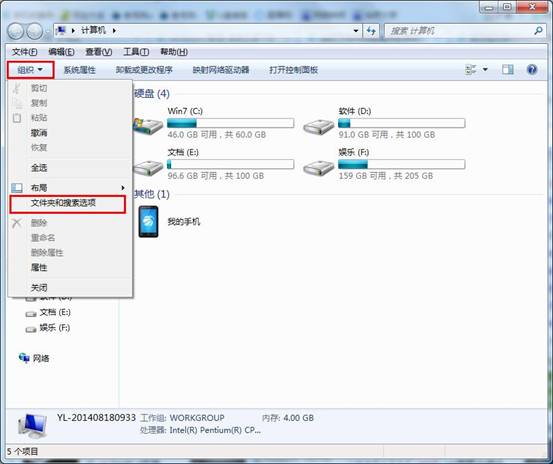Click '工作组: WORKGROUP' in details pane
Screen dimensions: 553x464
click(x=182, y=418)
